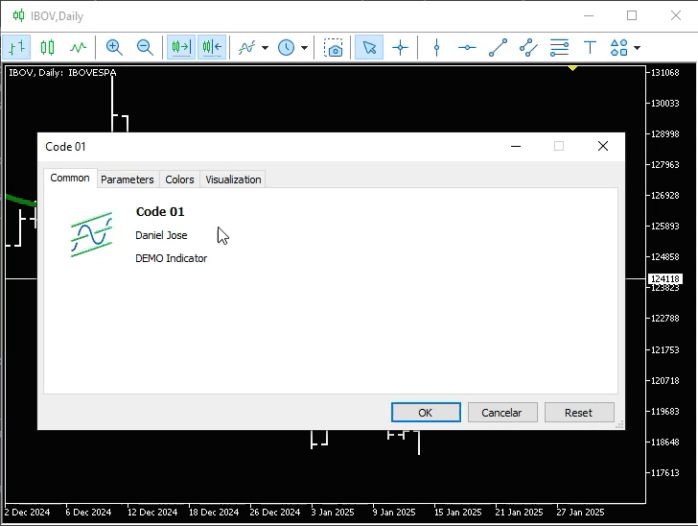Expand the timeframe dropdown arrow
This screenshot has width=698, height=526.
[304, 48]
